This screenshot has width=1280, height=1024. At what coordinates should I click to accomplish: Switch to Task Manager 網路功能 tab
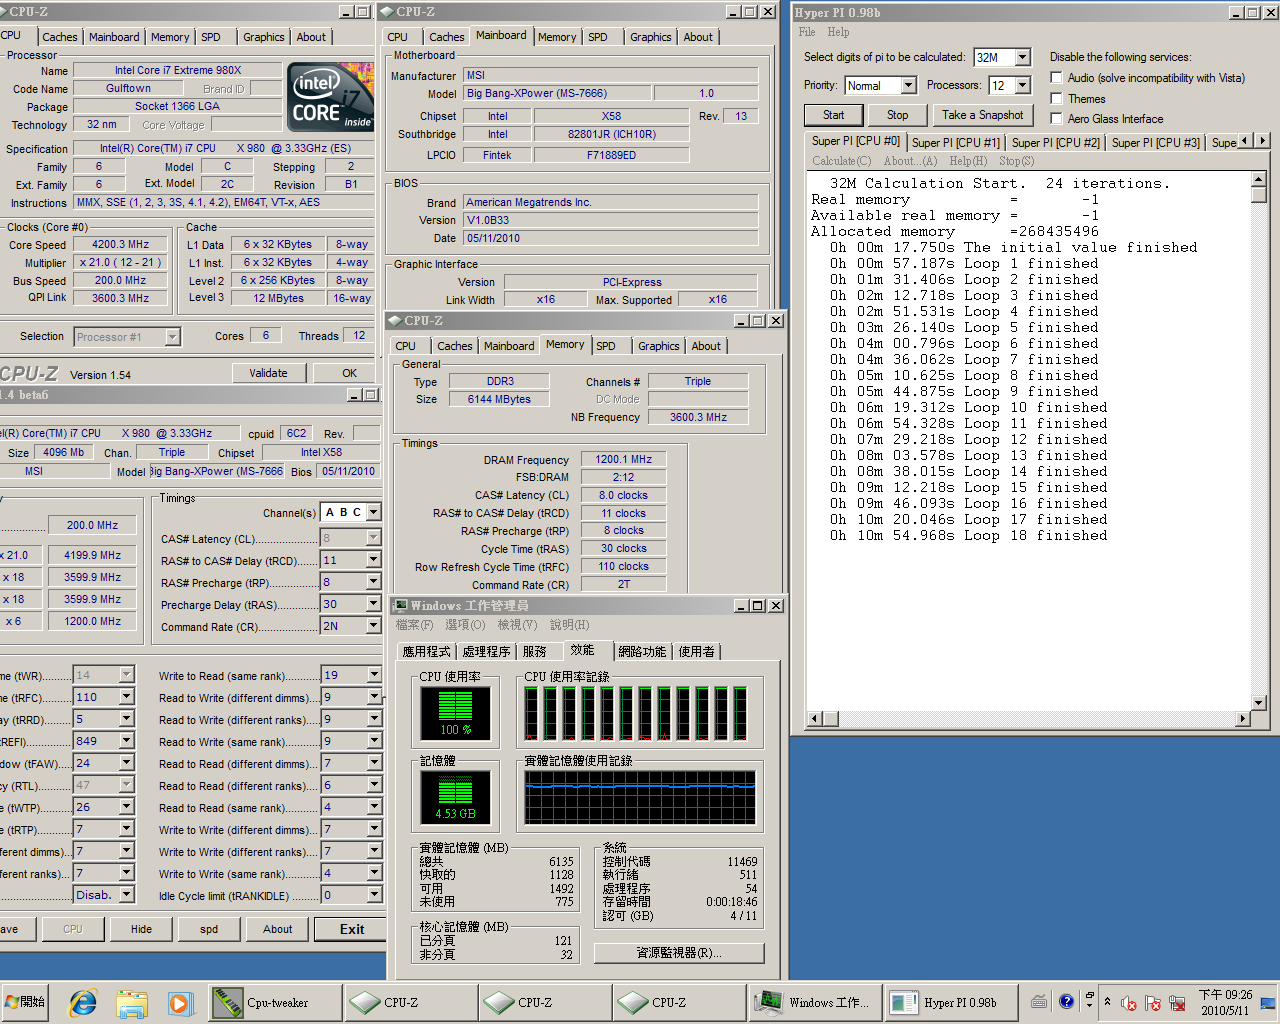click(x=642, y=651)
